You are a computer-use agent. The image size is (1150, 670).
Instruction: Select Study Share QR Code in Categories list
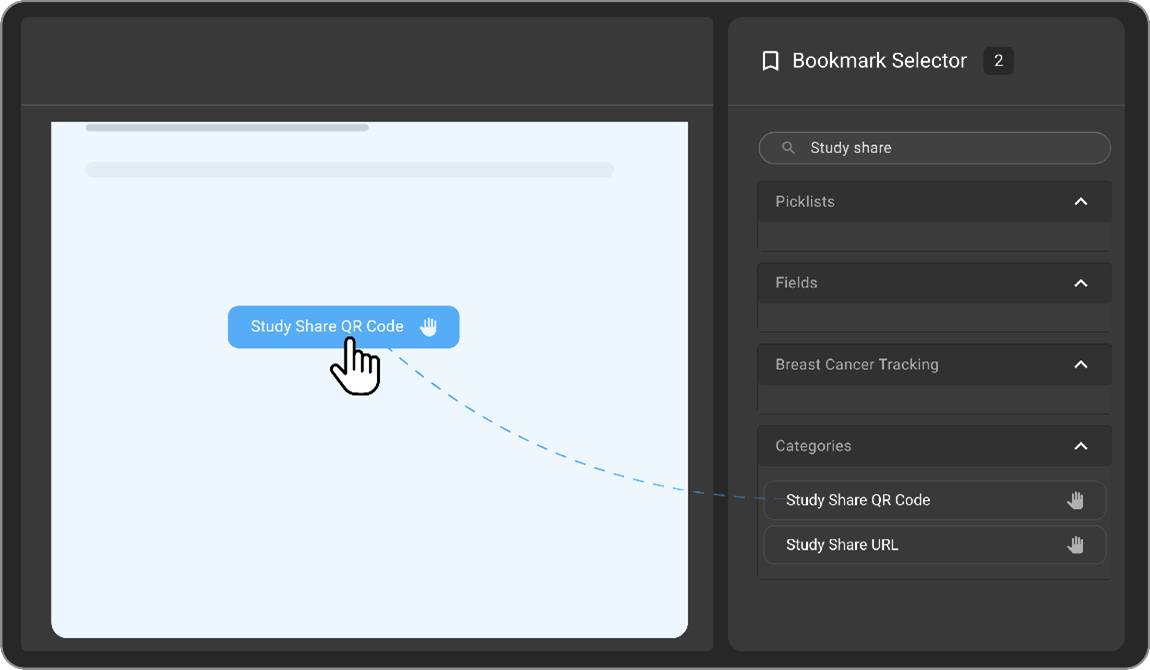click(x=858, y=500)
